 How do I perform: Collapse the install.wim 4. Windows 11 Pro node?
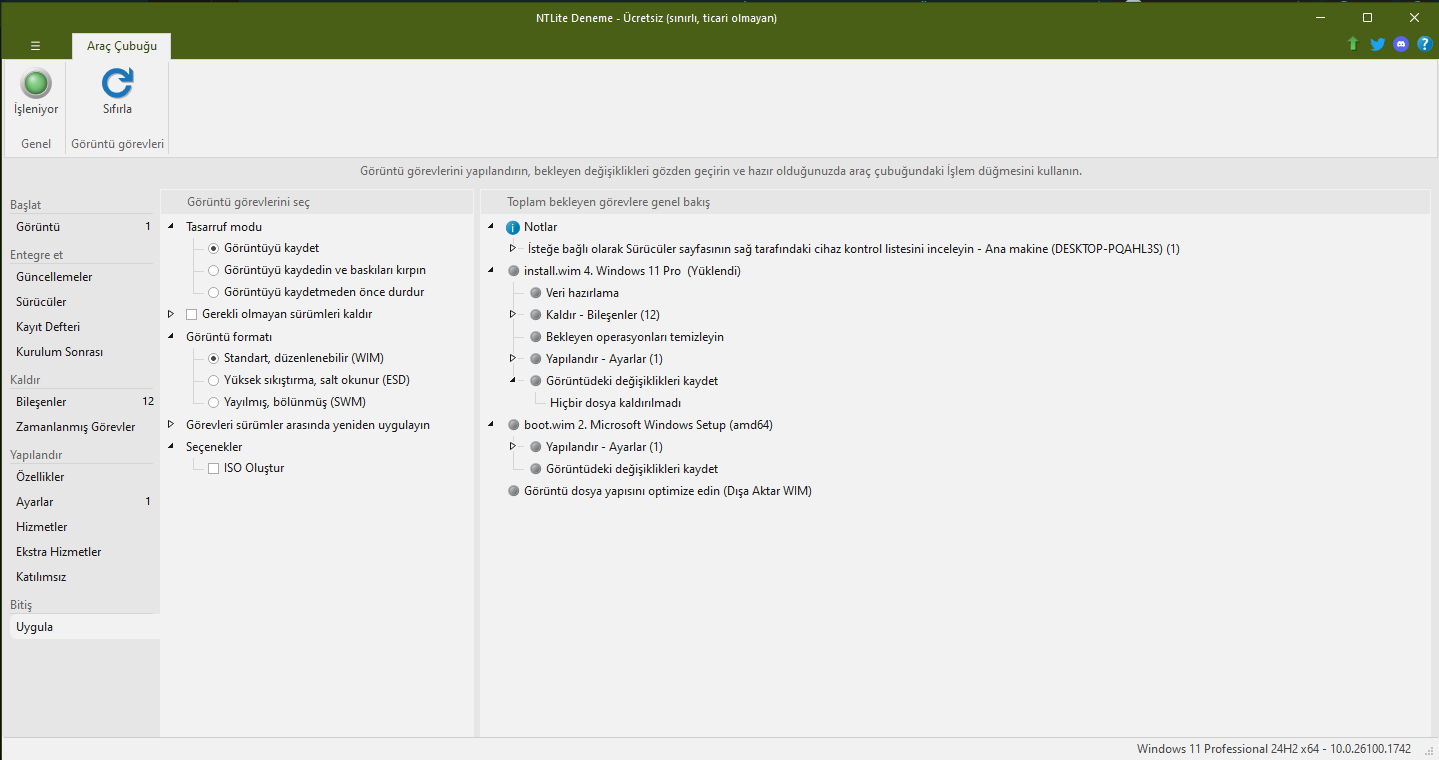pyautogui.click(x=491, y=271)
